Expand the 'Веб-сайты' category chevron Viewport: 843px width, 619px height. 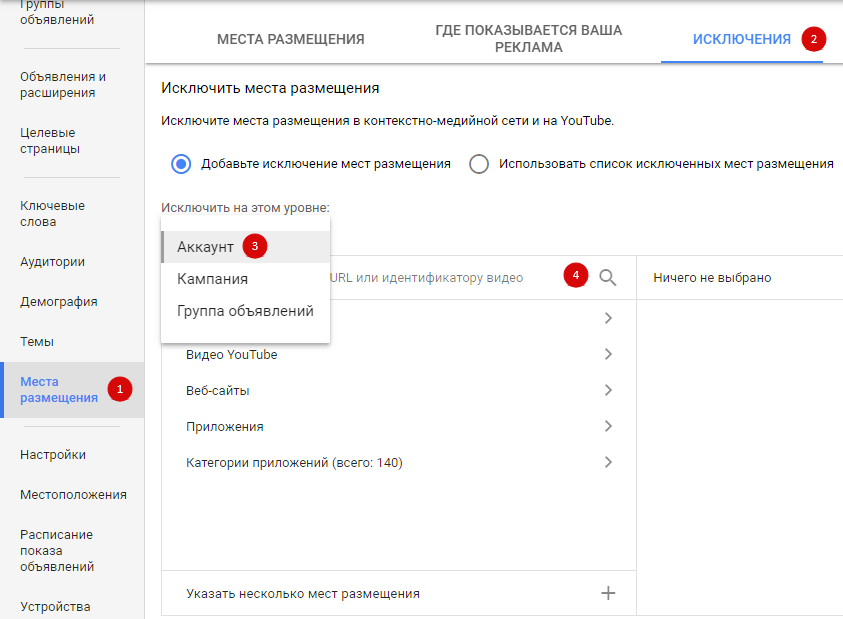pyautogui.click(x=608, y=391)
